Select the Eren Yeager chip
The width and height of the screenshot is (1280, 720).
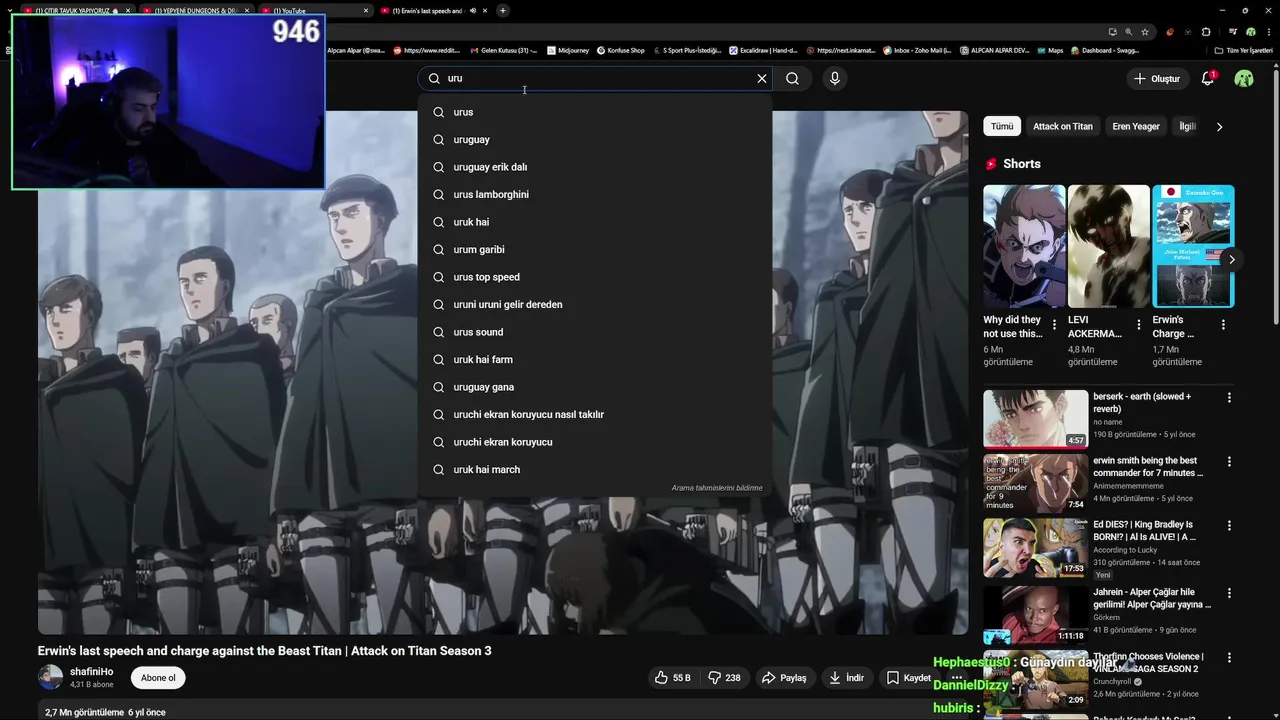(1136, 126)
